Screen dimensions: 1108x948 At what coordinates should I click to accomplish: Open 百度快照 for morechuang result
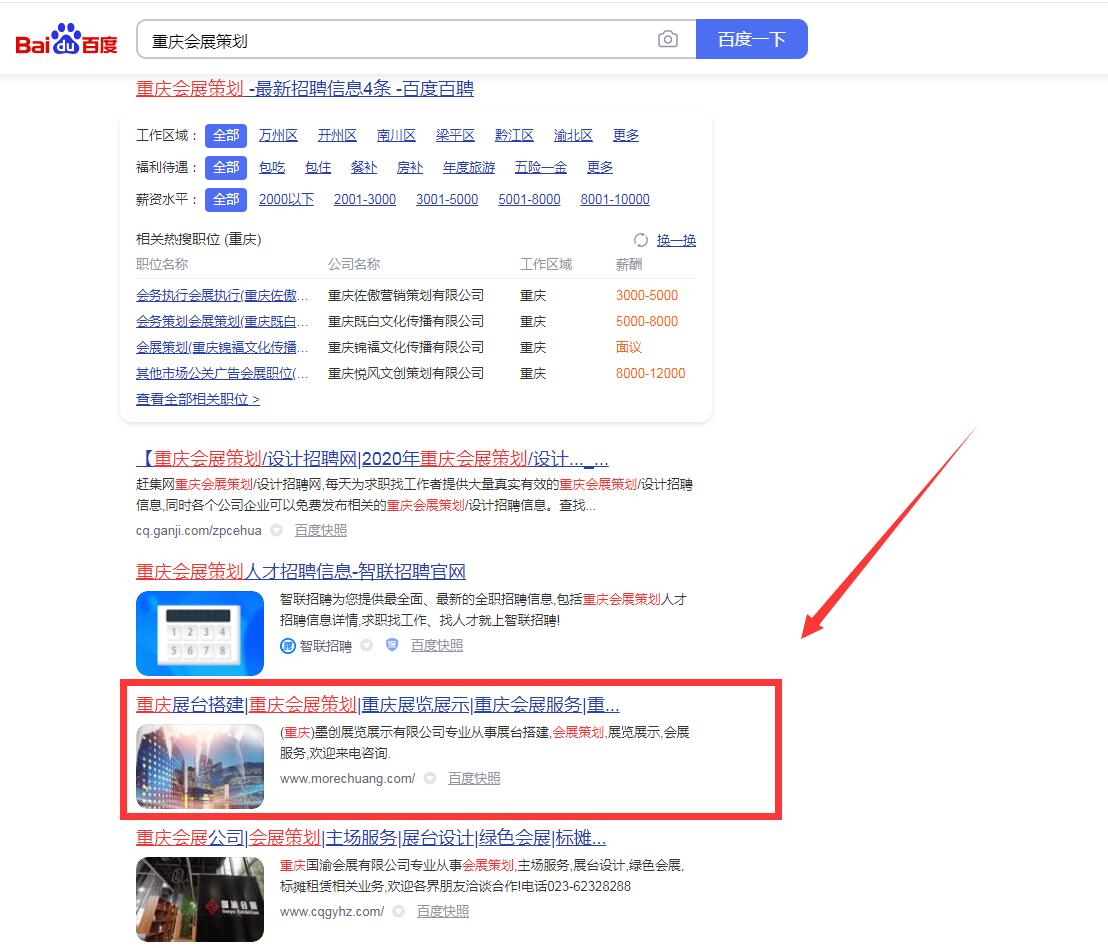click(474, 779)
